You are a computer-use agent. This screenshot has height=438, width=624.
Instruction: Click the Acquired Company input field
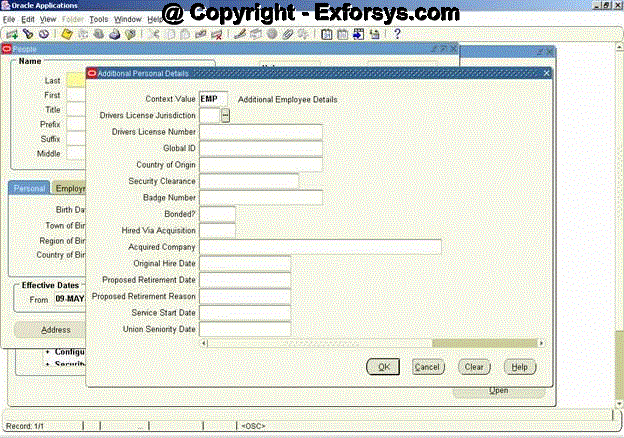(x=320, y=247)
